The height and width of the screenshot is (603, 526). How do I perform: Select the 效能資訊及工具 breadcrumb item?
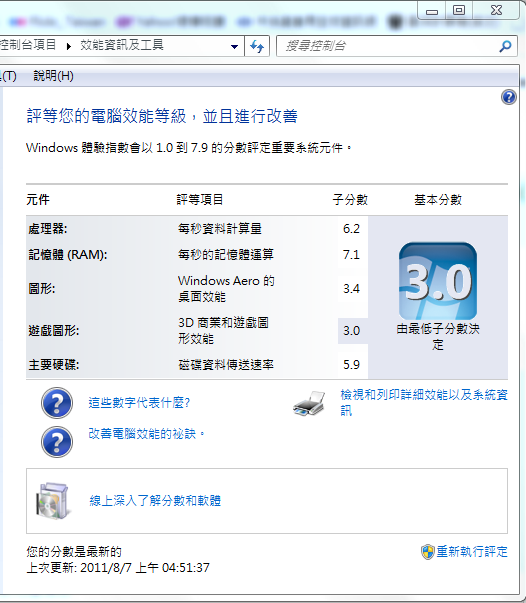pos(122,45)
